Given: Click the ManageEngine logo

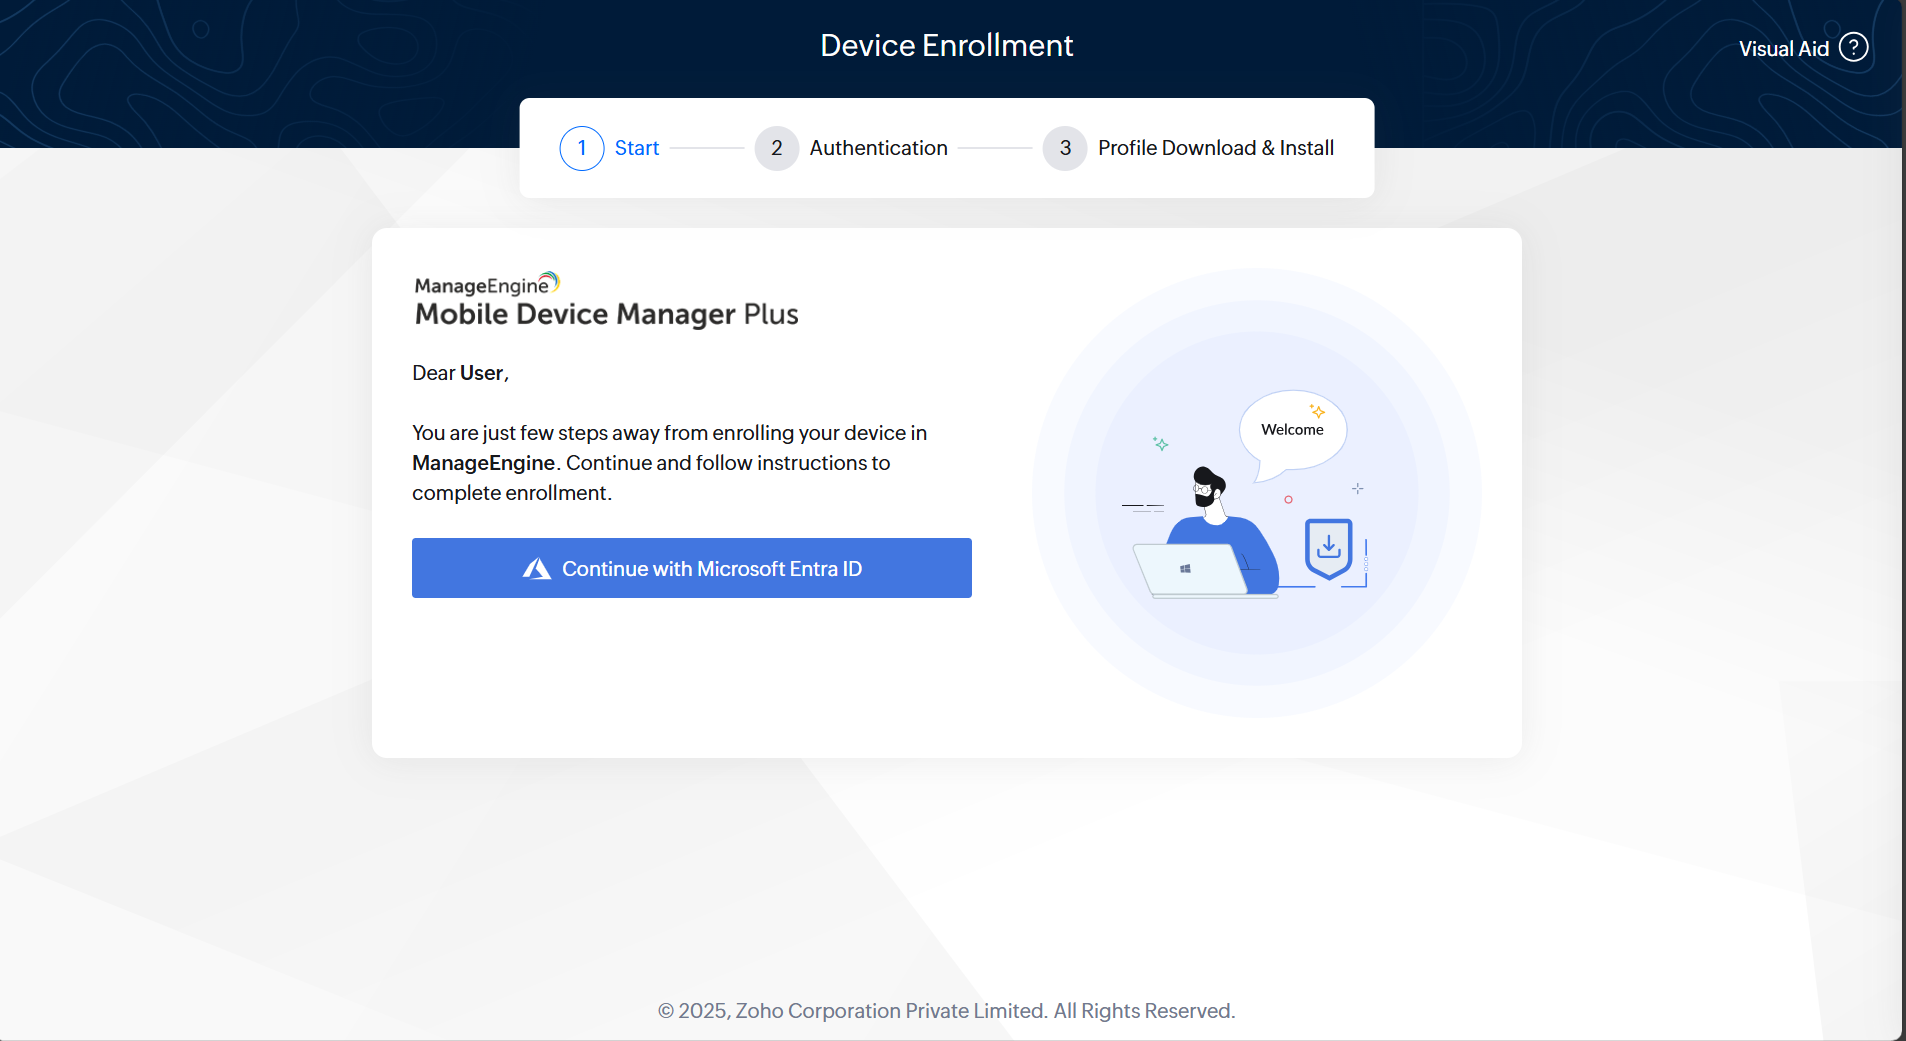Looking at the screenshot, I should coord(487,284).
